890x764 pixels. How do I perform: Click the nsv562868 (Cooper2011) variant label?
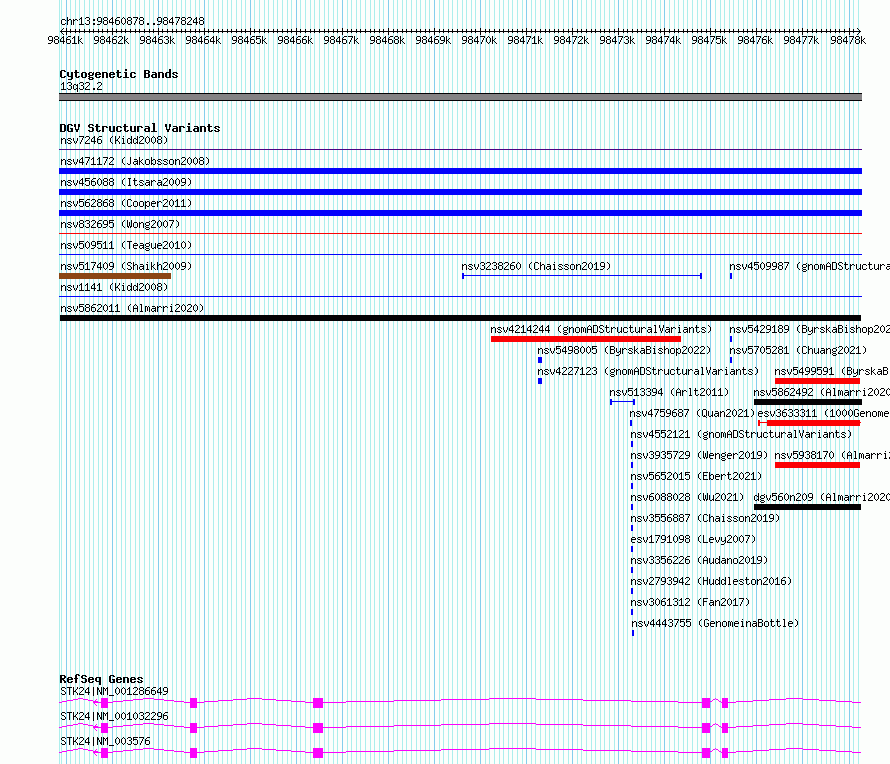(126, 204)
